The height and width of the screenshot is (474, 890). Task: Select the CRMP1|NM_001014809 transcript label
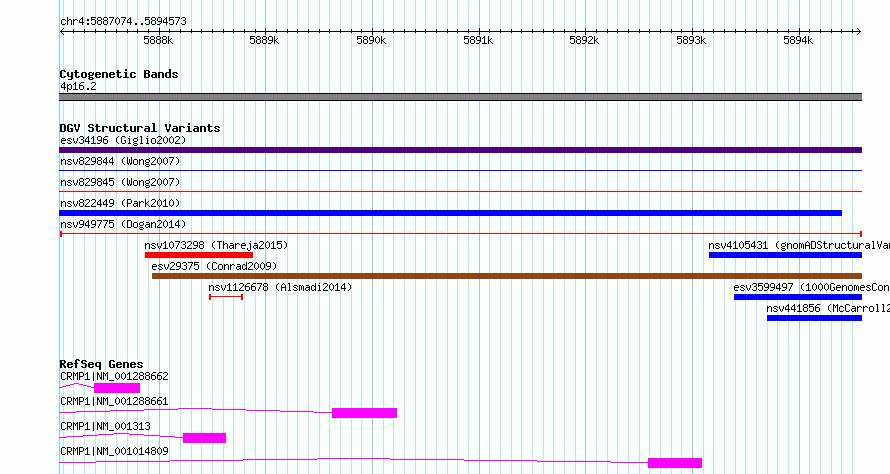tap(114, 451)
